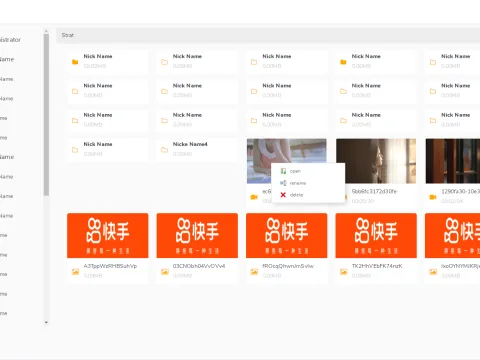The width and height of the screenshot is (480, 360).
Task: Choose rename in the context menu
Action: 298,183
